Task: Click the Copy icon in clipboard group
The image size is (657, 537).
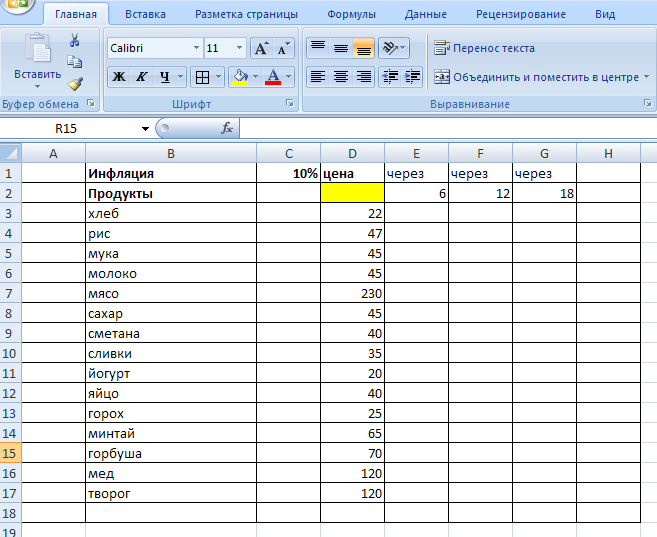Action: click(x=74, y=62)
